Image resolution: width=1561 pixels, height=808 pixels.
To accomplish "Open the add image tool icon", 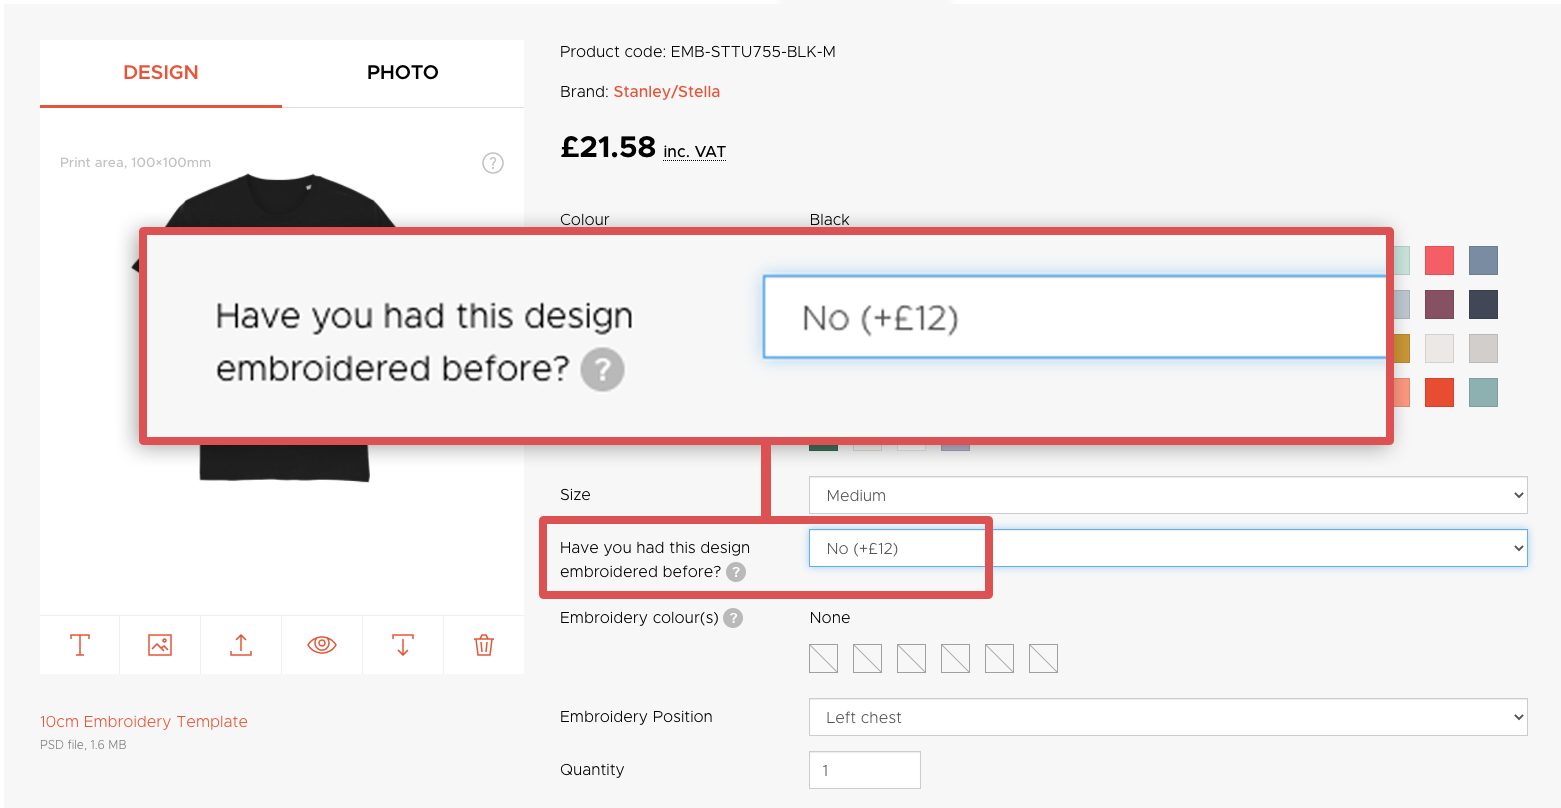I will click(x=160, y=645).
